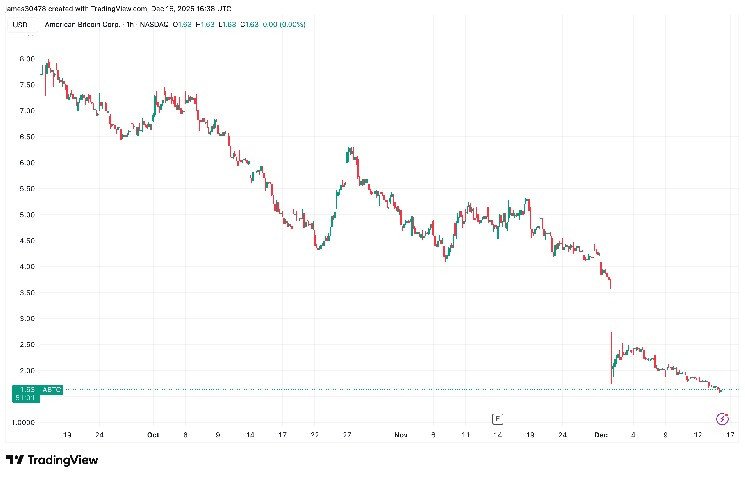The width and height of the screenshot is (745, 478).
Task: Click the Nov label on time axis
Action: (401, 436)
